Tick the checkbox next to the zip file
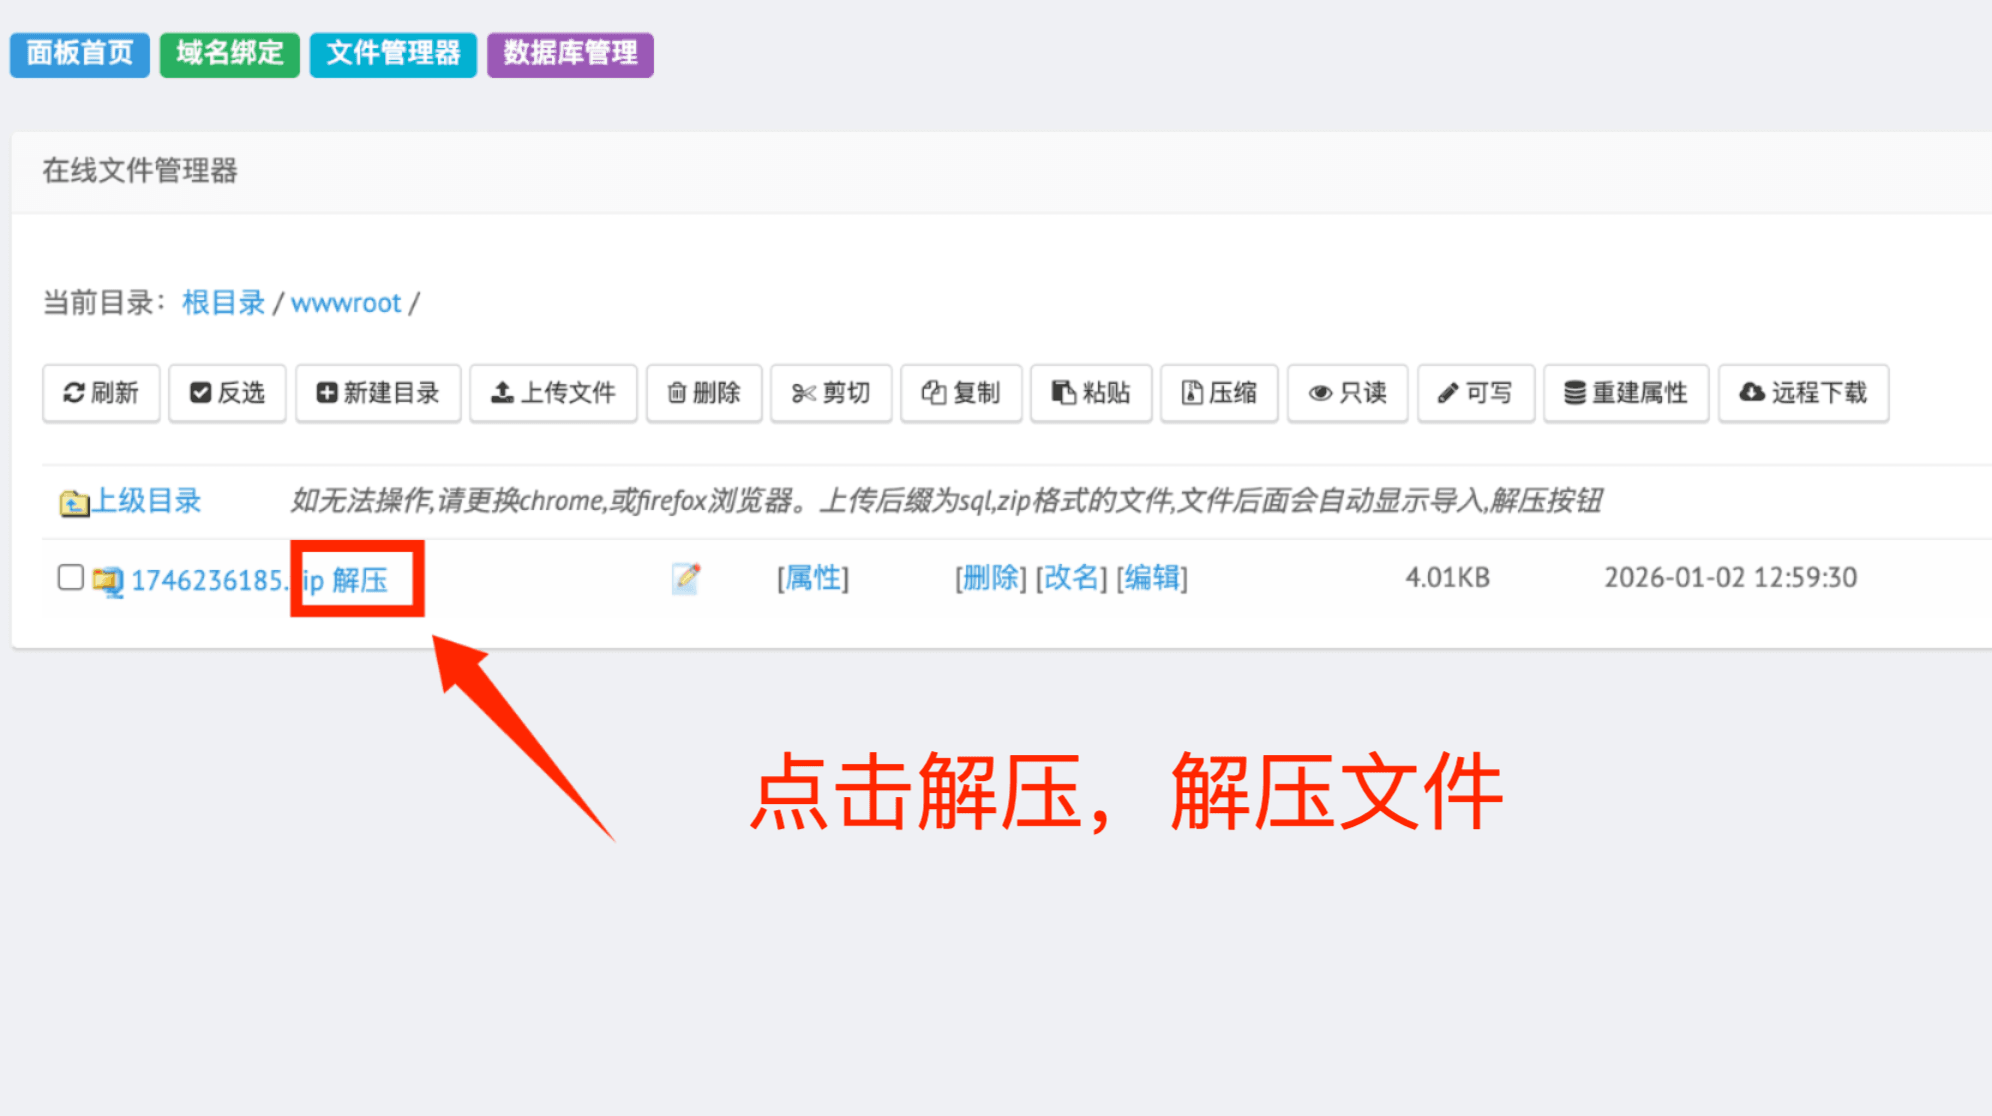Screen dimensions: 1992x1116 70,577
